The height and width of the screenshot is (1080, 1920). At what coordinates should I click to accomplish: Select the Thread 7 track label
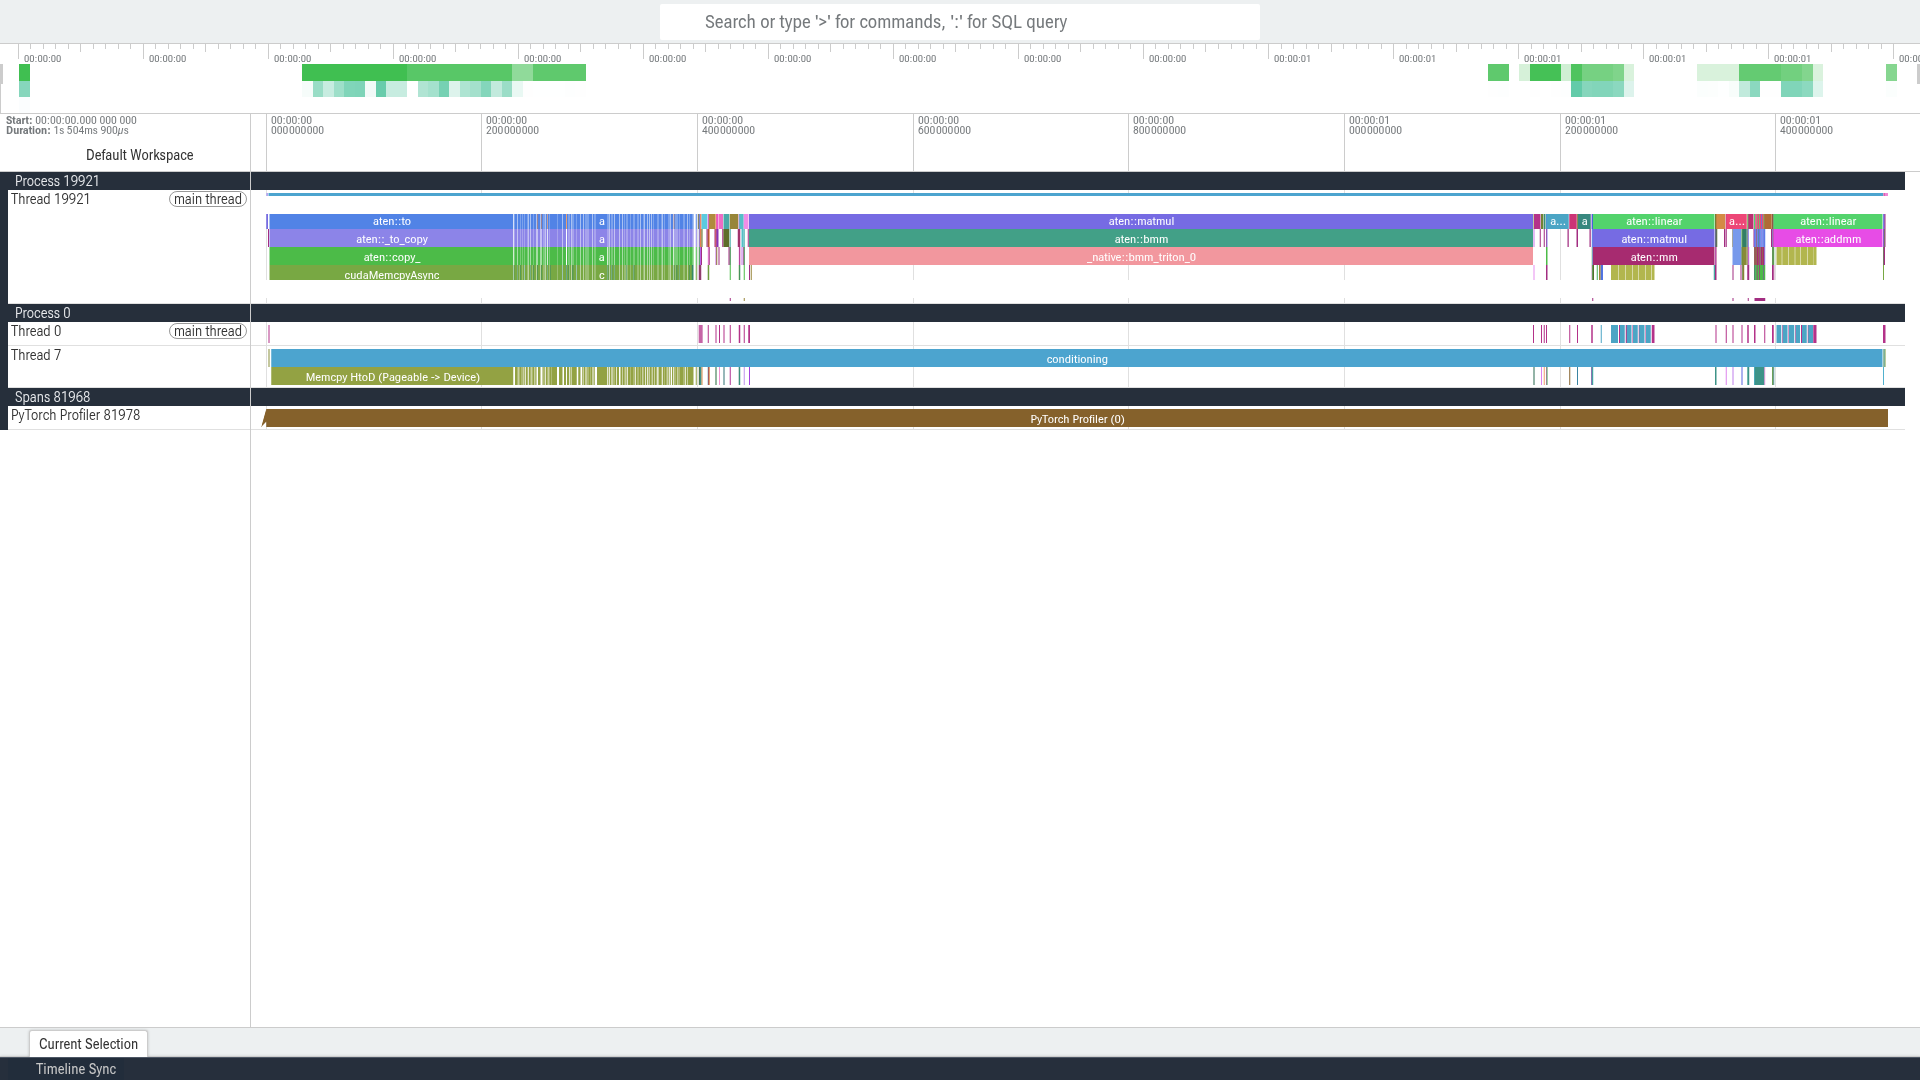tap(36, 355)
